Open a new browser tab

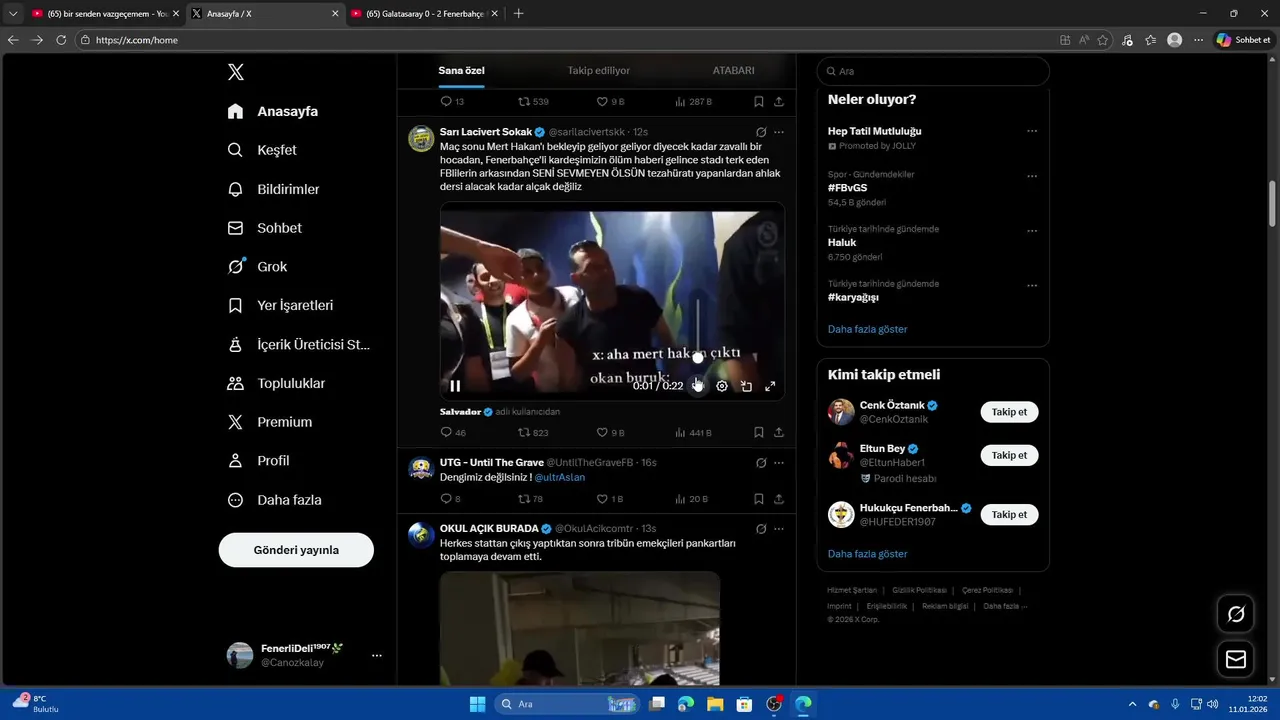click(x=518, y=13)
